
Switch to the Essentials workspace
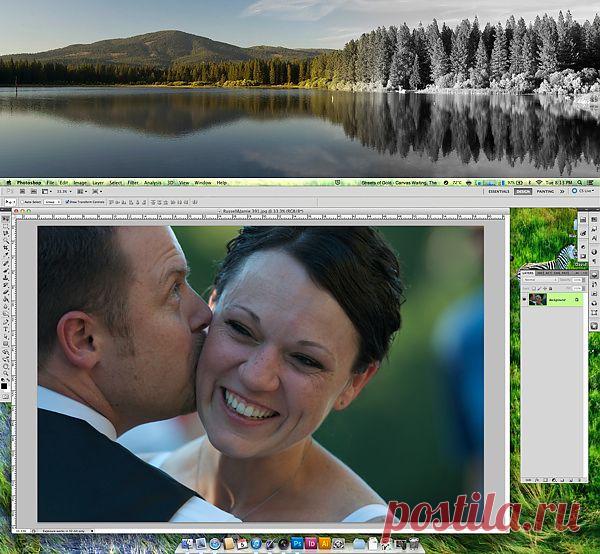(499, 191)
